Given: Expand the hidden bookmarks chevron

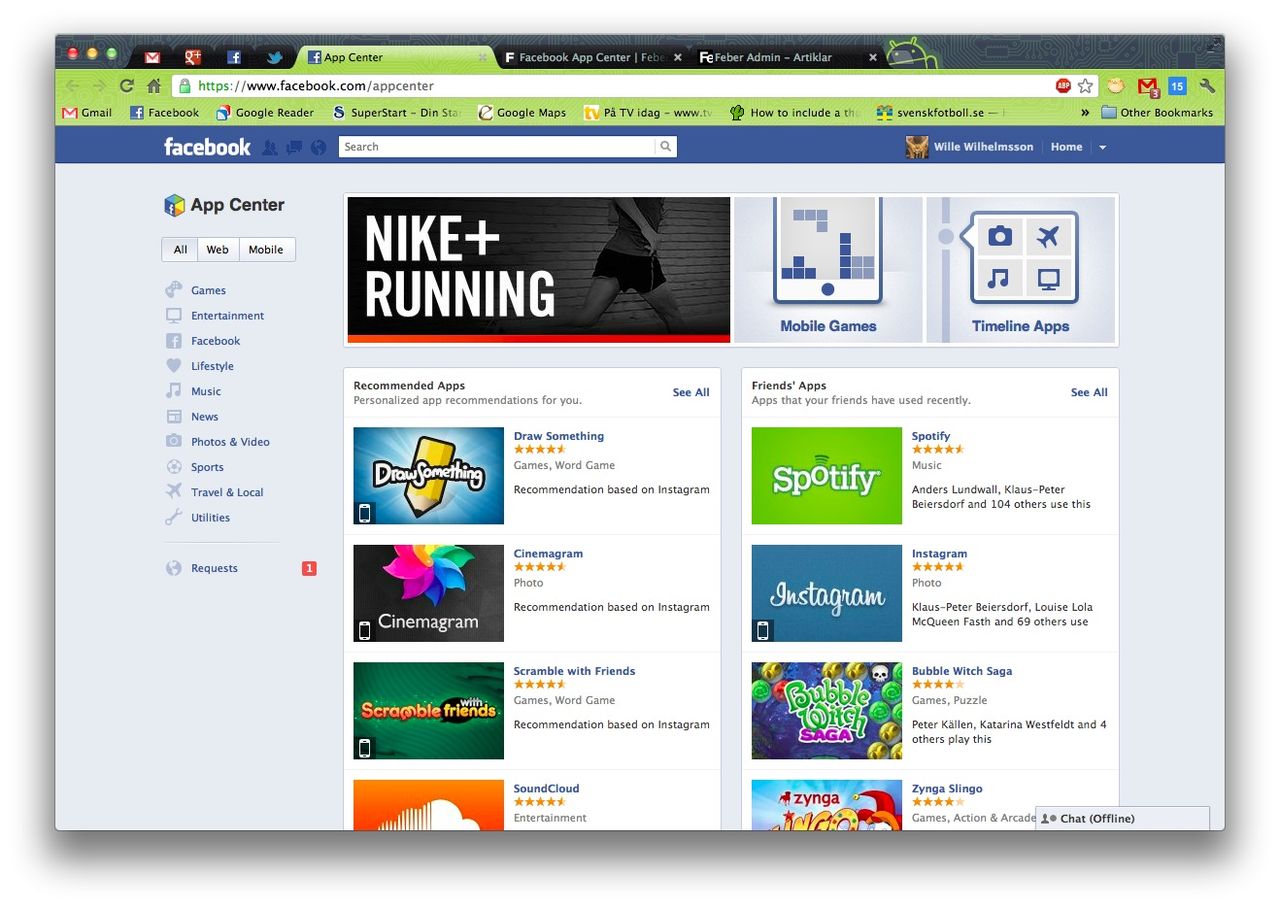Looking at the screenshot, I should [x=1085, y=113].
